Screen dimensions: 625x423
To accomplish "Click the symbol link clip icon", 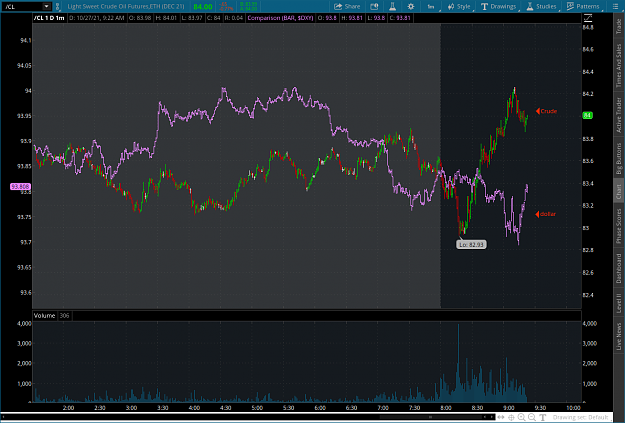I will pyautogui.click(x=57, y=6).
